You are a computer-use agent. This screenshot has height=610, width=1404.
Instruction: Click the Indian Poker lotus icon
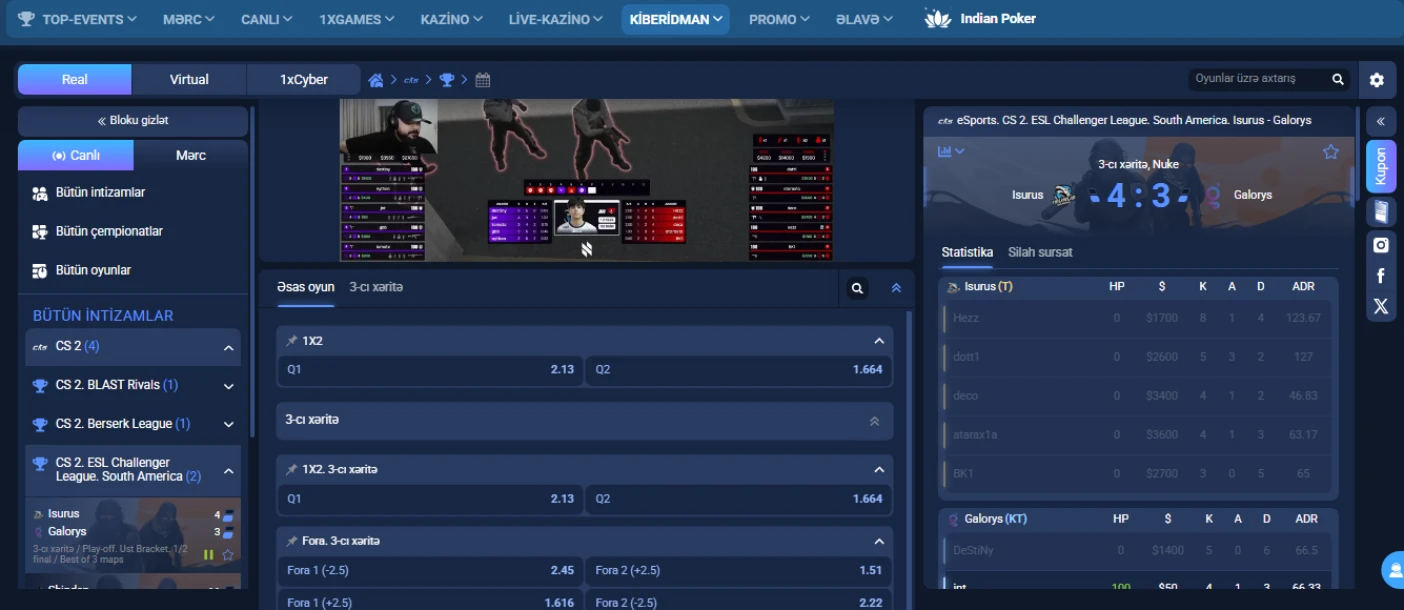tap(938, 19)
